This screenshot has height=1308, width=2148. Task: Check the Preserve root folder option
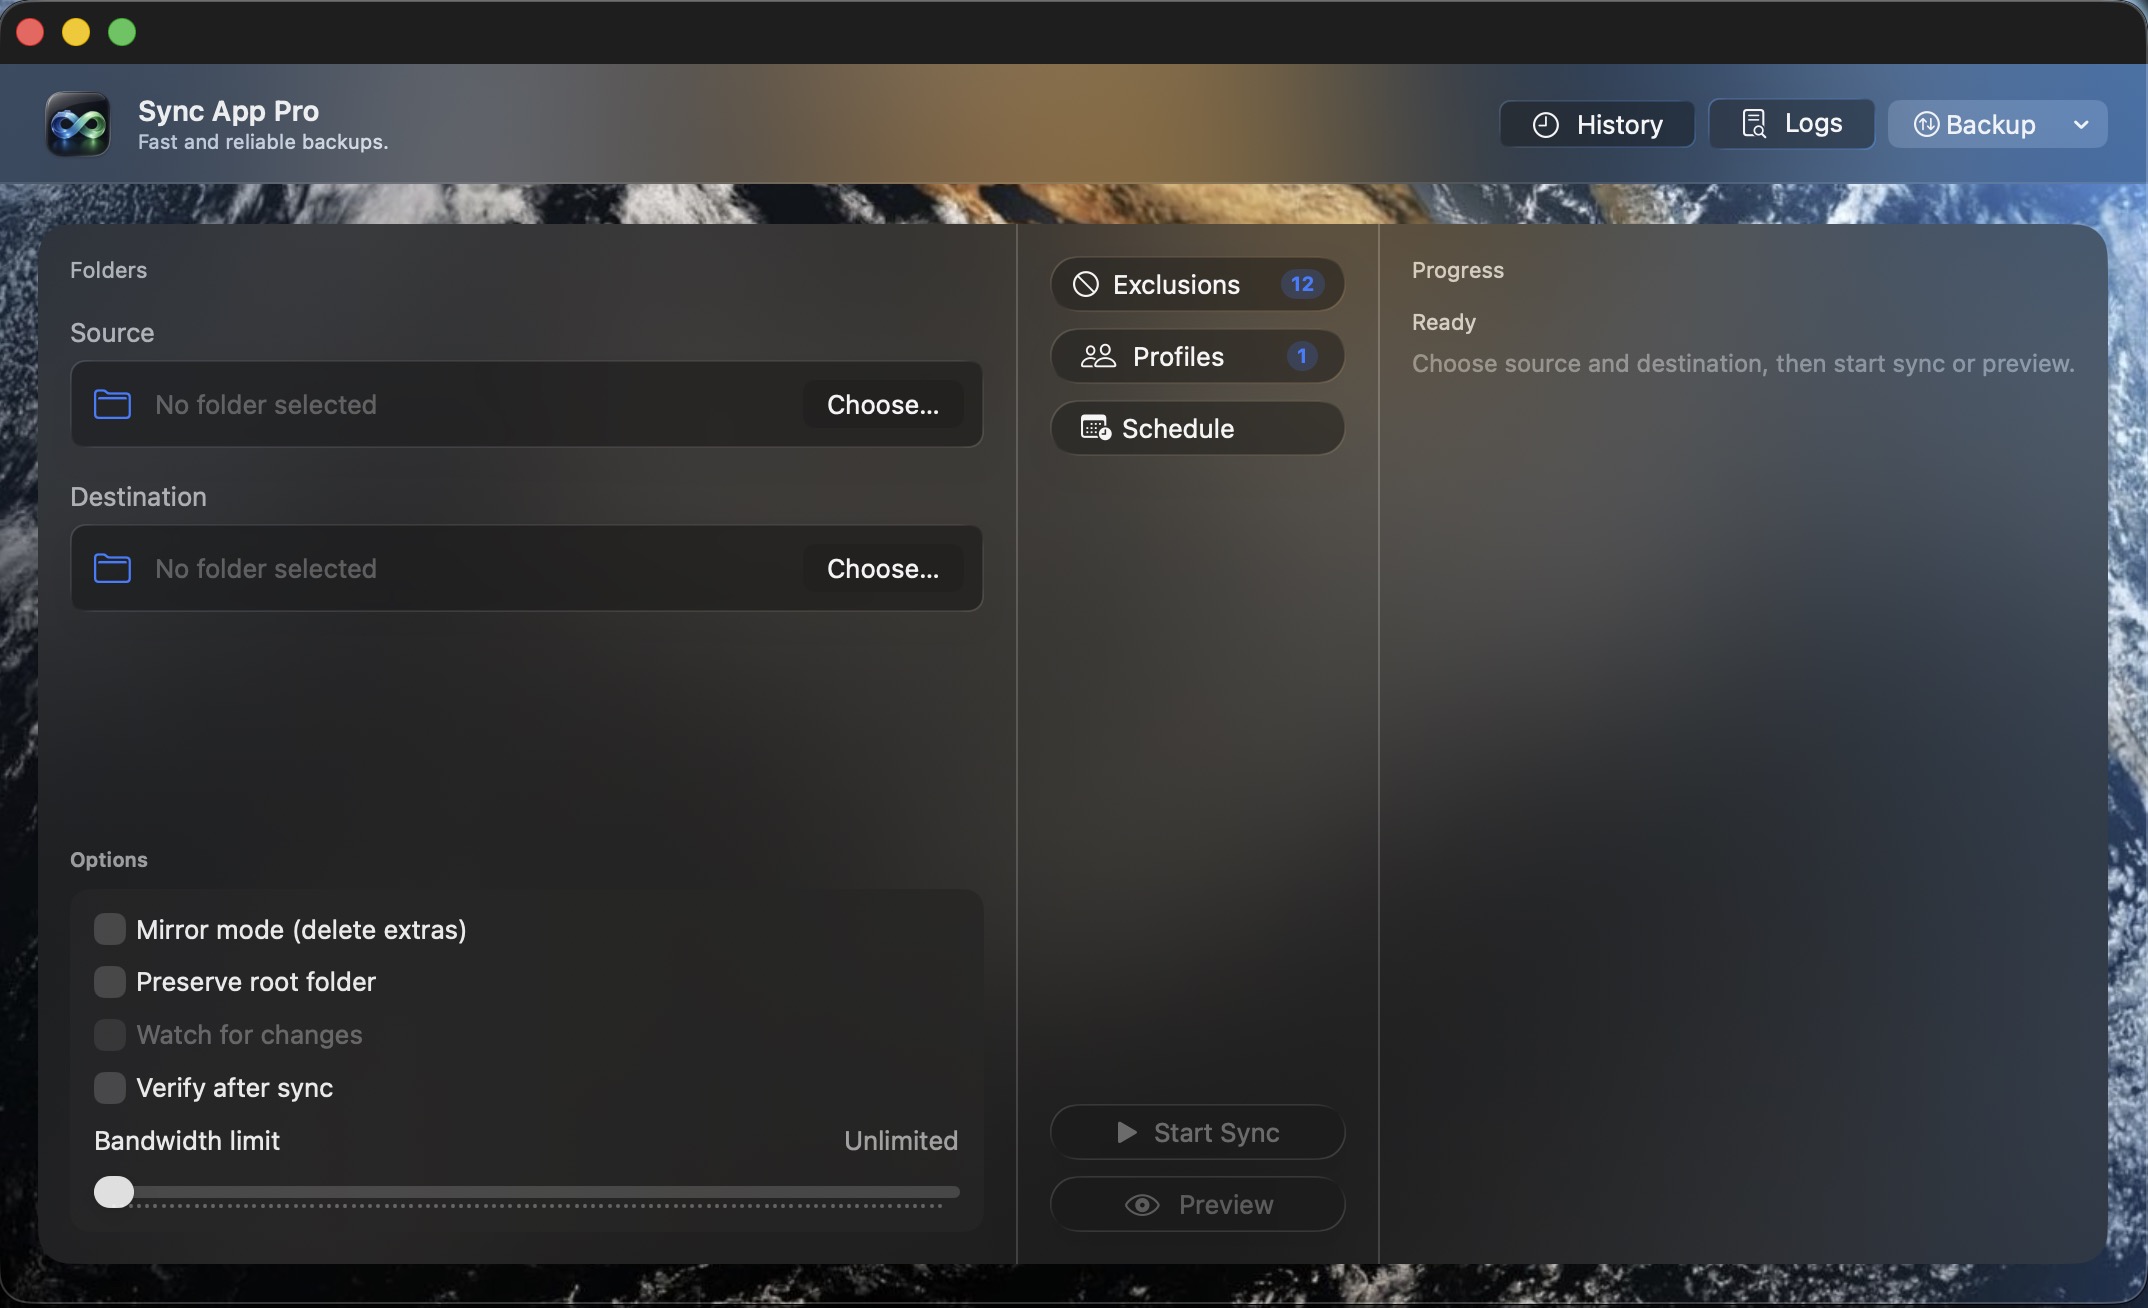pyautogui.click(x=110, y=982)
